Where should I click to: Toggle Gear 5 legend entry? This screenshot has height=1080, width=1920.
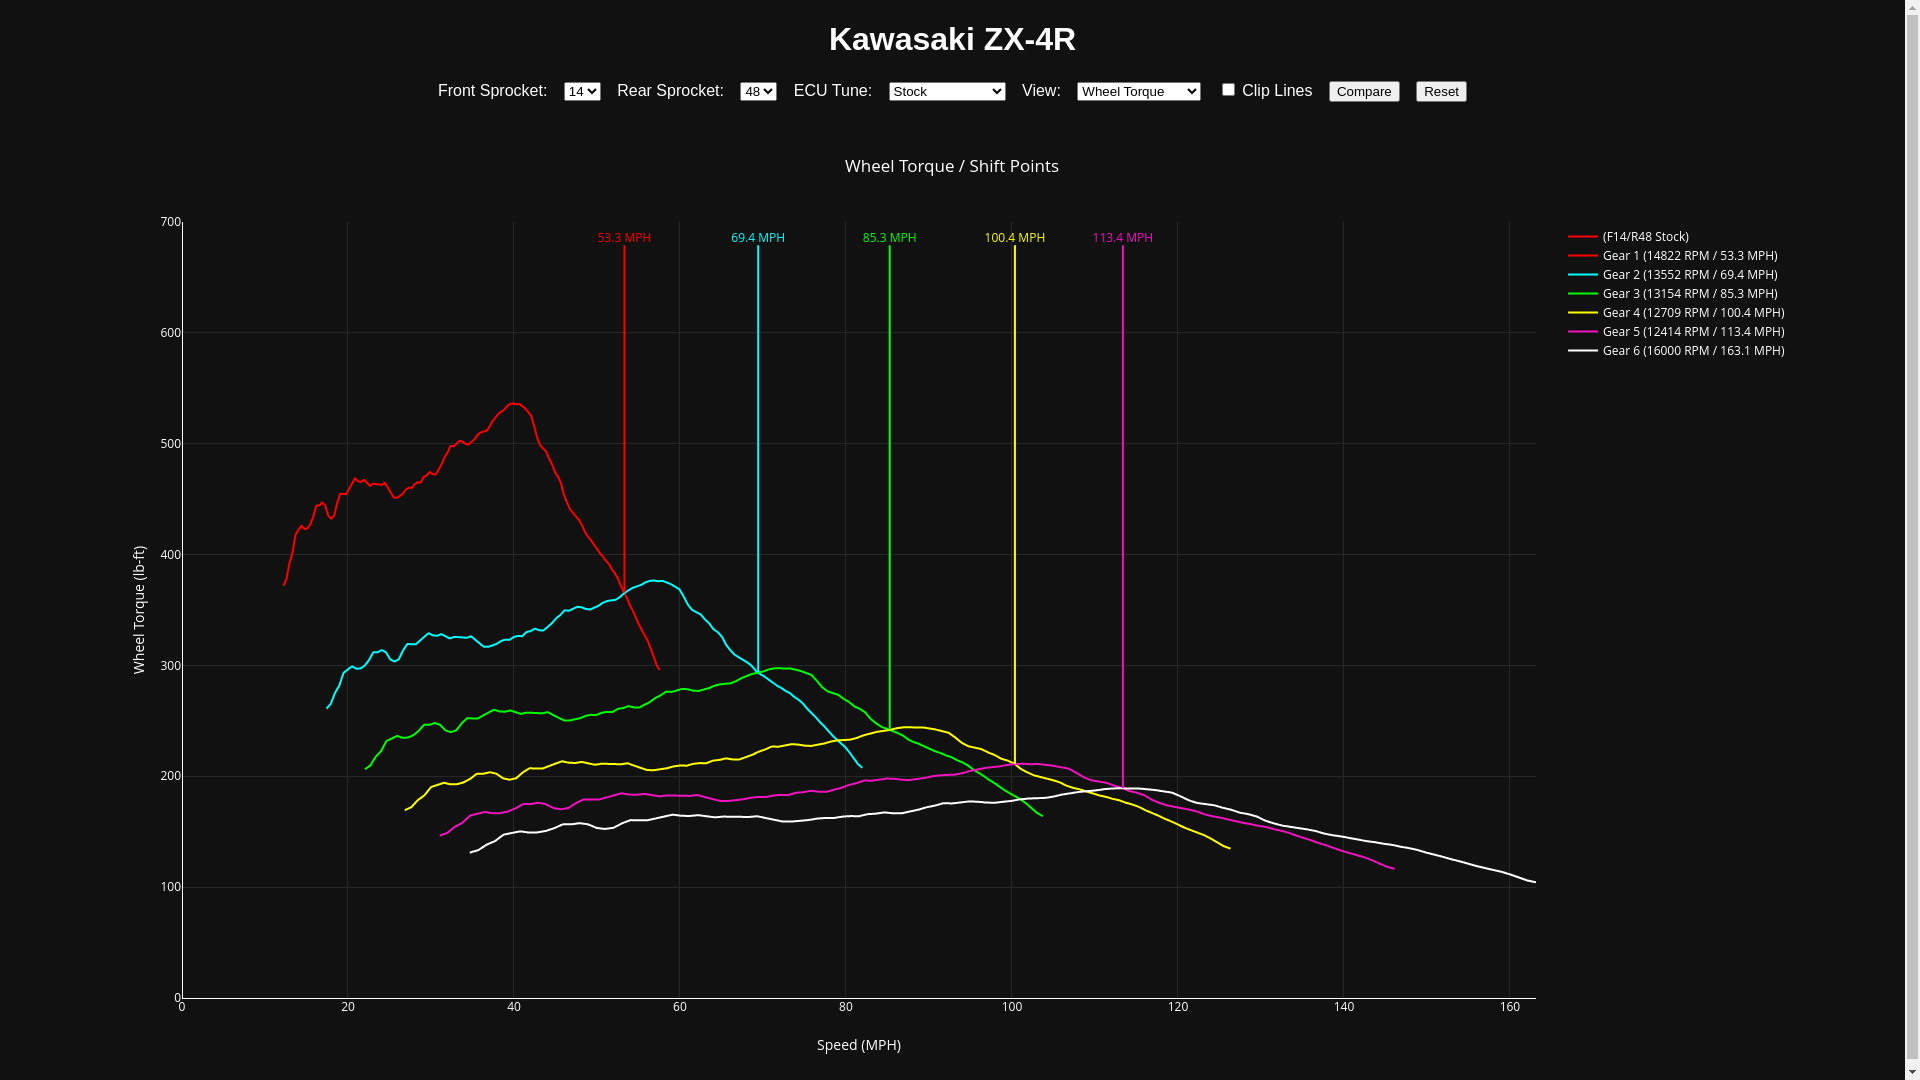coord(1693,332)
